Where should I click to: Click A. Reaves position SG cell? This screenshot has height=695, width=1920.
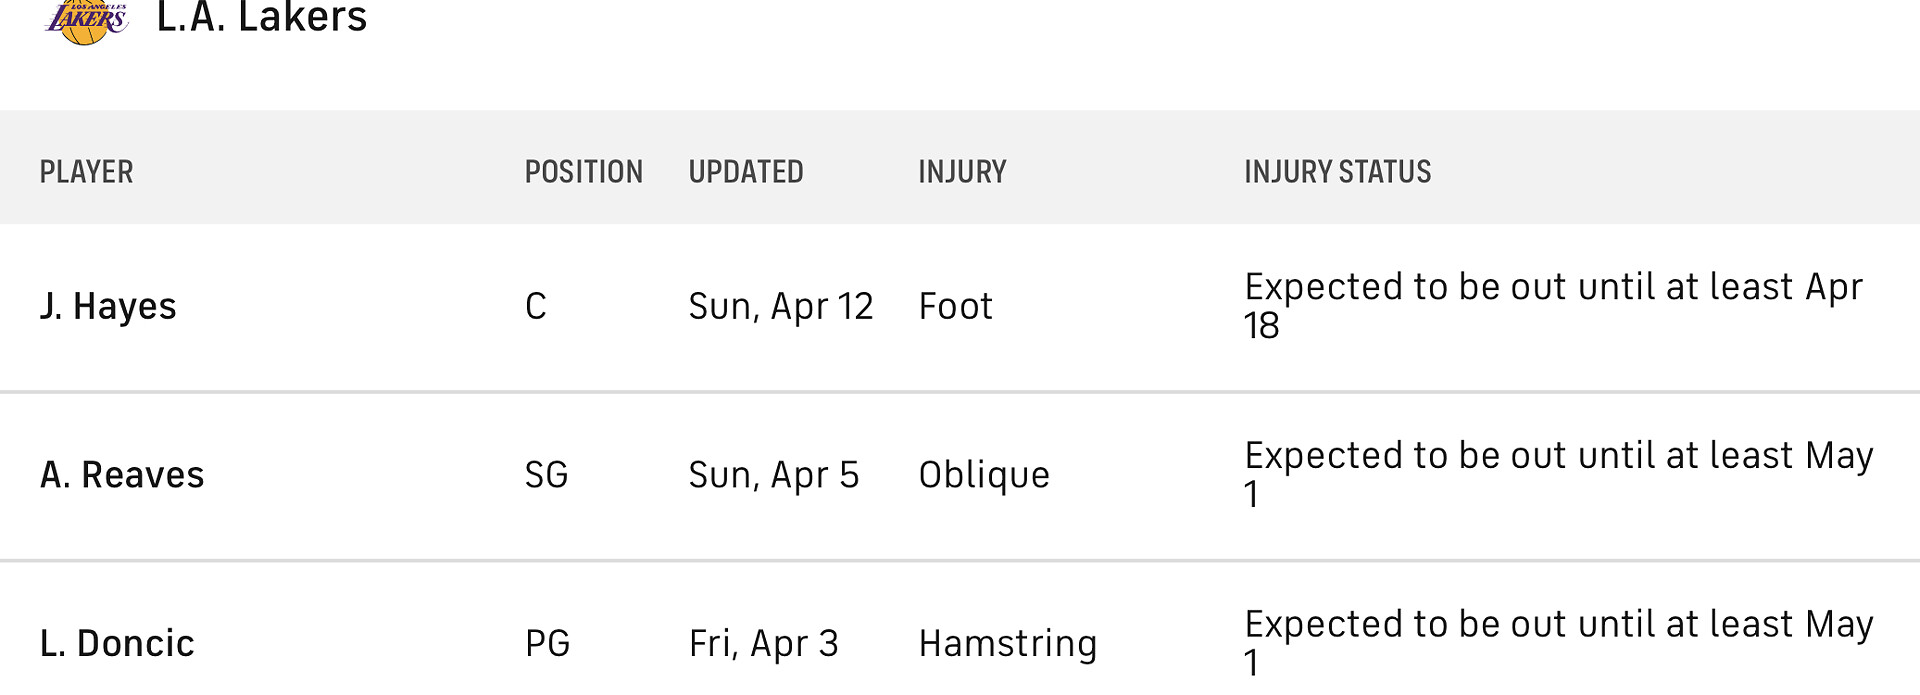pos(546,475)
